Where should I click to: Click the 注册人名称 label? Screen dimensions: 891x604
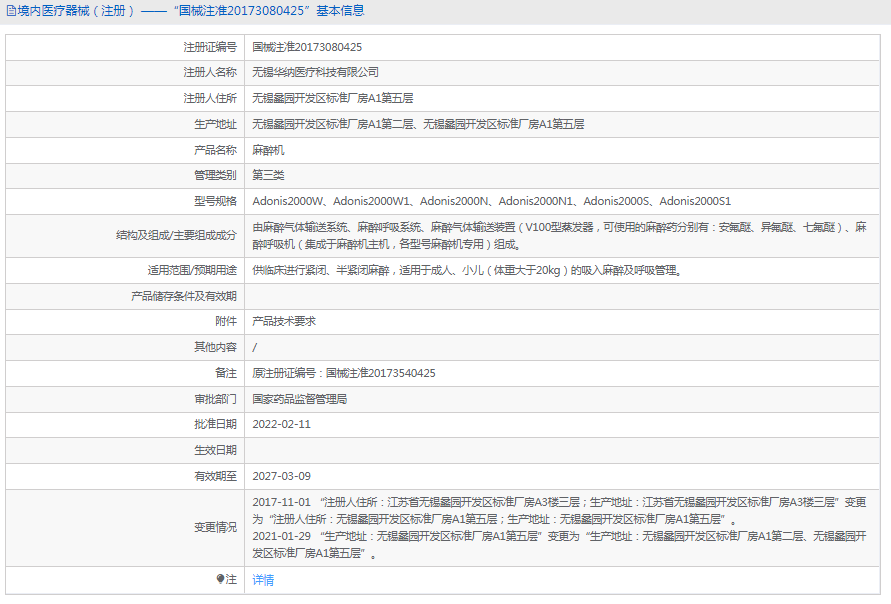tap(210, 72)
